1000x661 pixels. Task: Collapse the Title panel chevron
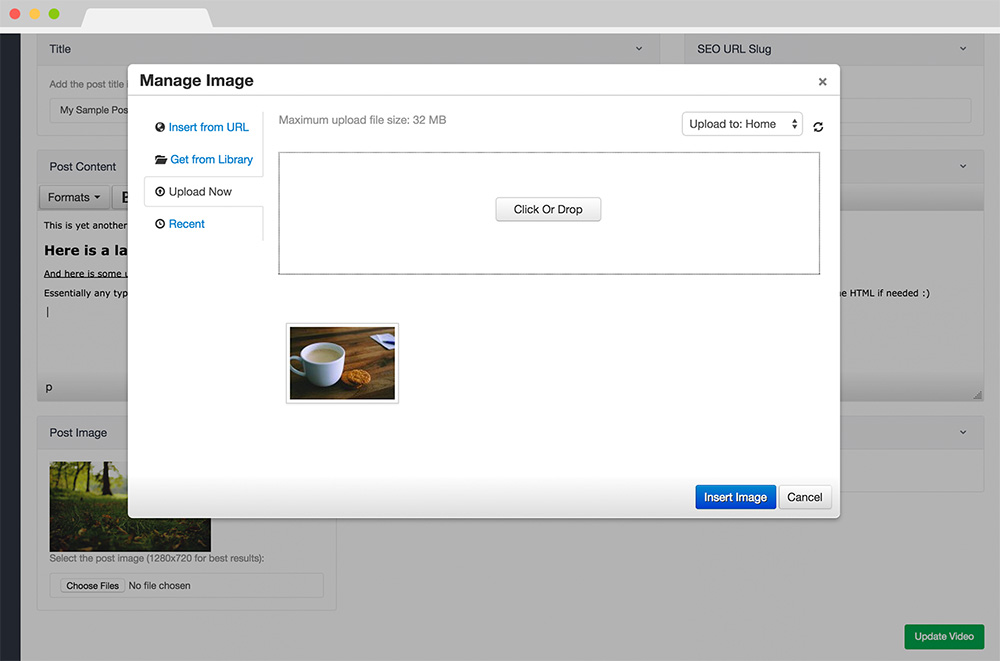[x=640, y=49]
